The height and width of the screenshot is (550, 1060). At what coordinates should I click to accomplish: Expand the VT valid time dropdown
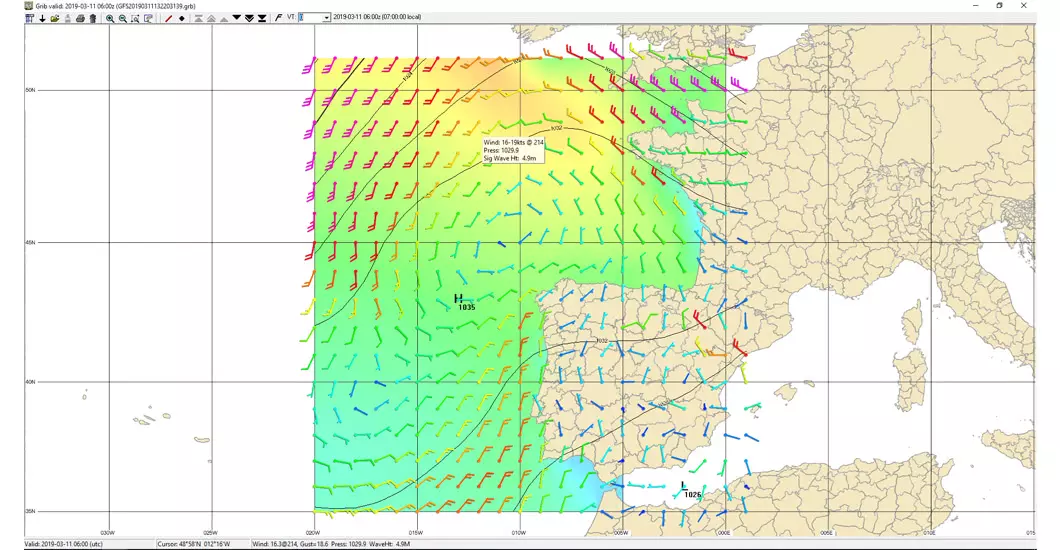(x=326, y=18)
